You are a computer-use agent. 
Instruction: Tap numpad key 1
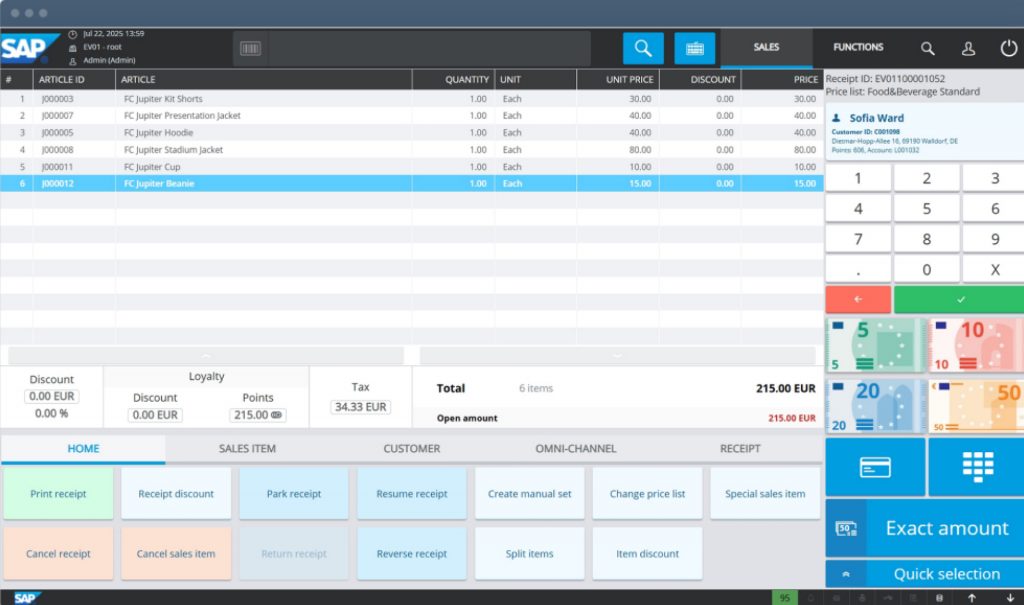[858, 178]
